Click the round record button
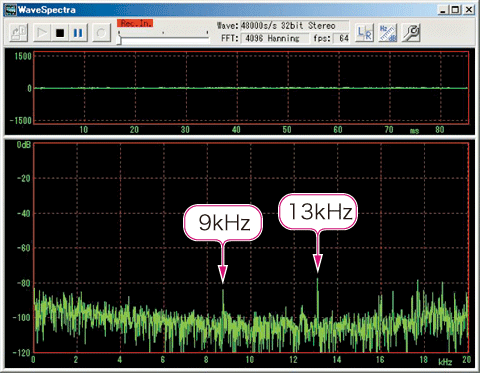Screen dimensions: 480x373 pos(101,33)
